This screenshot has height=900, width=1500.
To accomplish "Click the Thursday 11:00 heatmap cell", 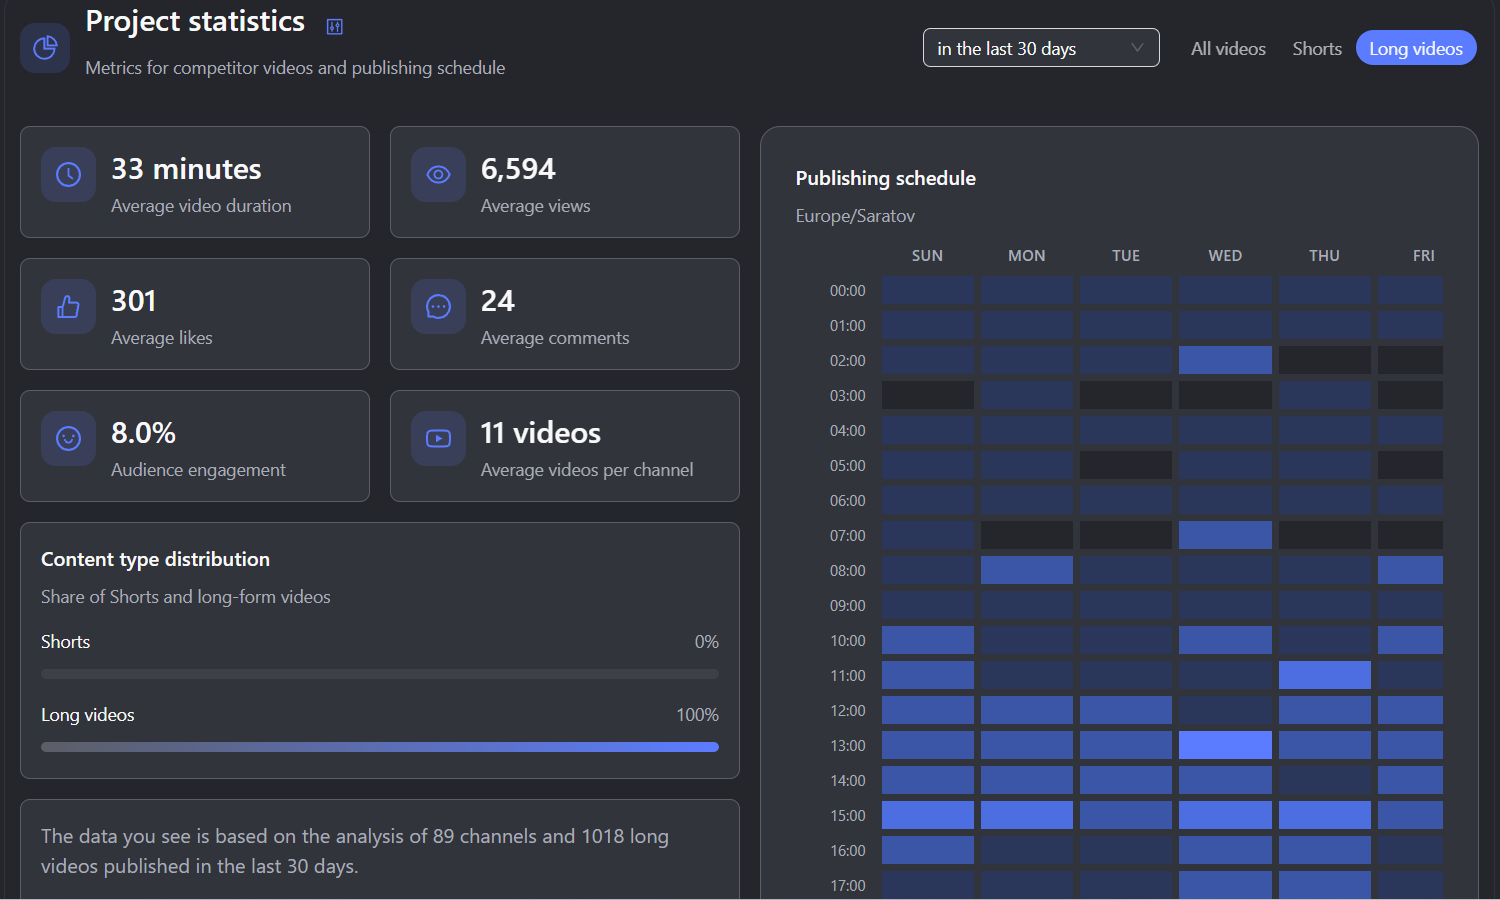I will (1324, 675).
